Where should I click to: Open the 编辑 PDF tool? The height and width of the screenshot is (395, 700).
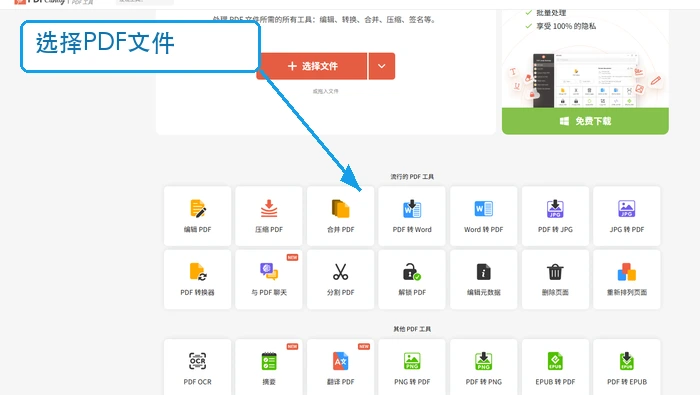click(x=197, y=216)
